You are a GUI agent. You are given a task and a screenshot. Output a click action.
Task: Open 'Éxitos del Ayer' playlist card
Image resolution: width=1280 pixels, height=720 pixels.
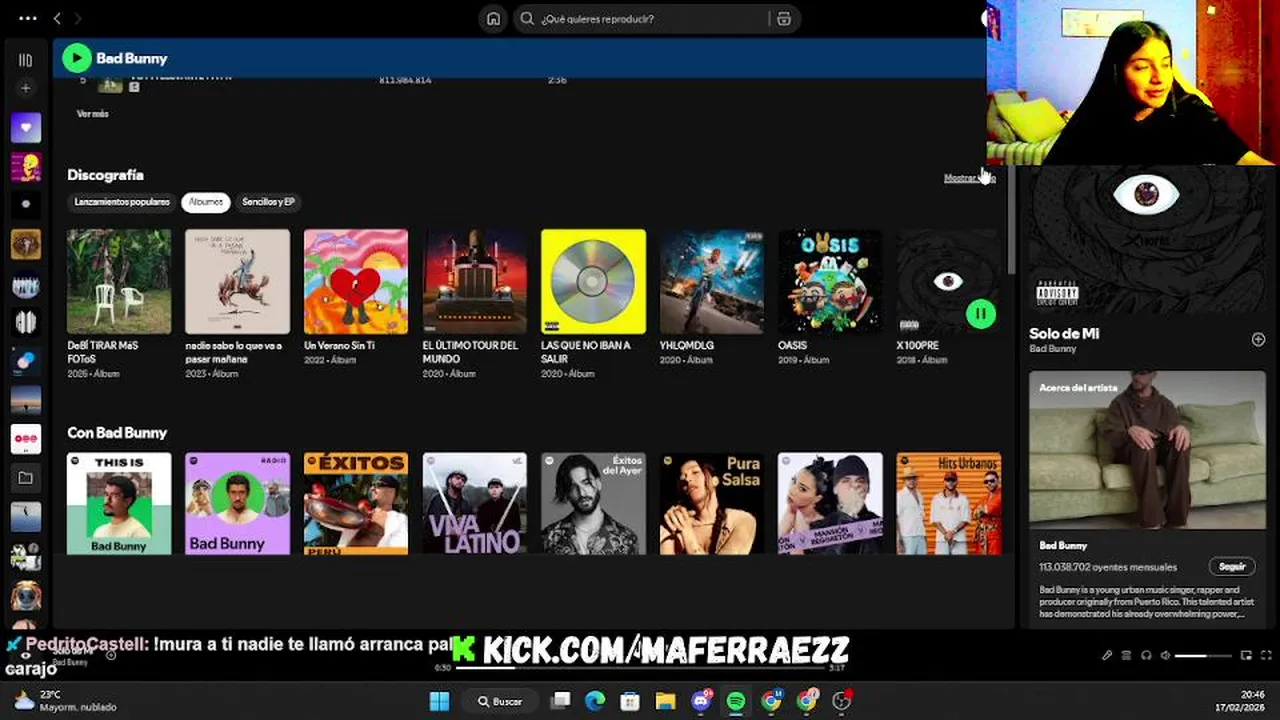tap(593, 503)
